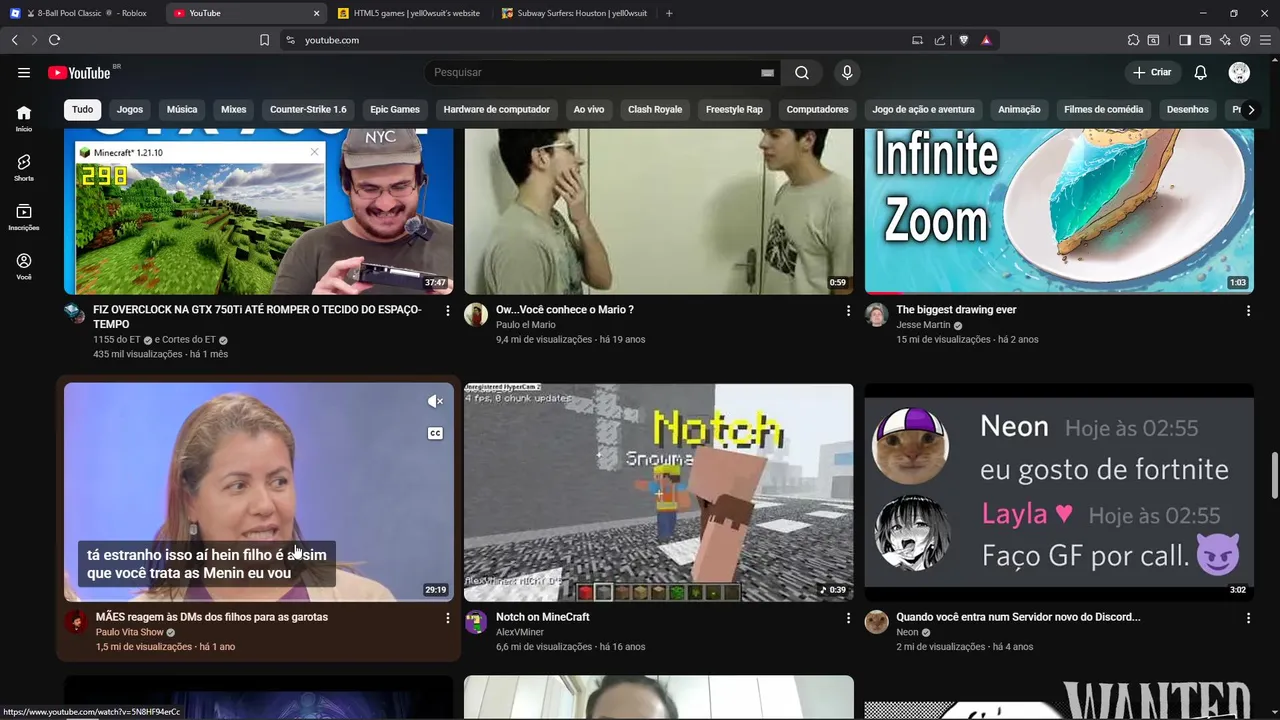Open the YouTube hamburger guide menu

coord(24,72)
